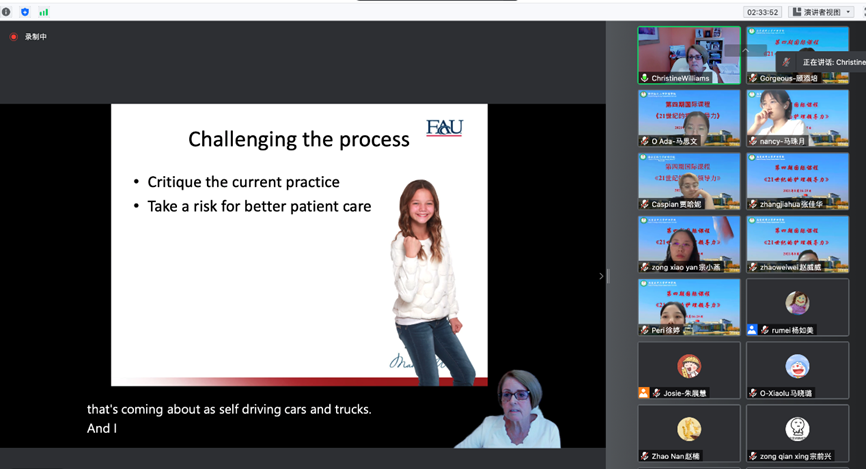Toggle muted mic on Caspian's tile

click(x=645, y=204)
